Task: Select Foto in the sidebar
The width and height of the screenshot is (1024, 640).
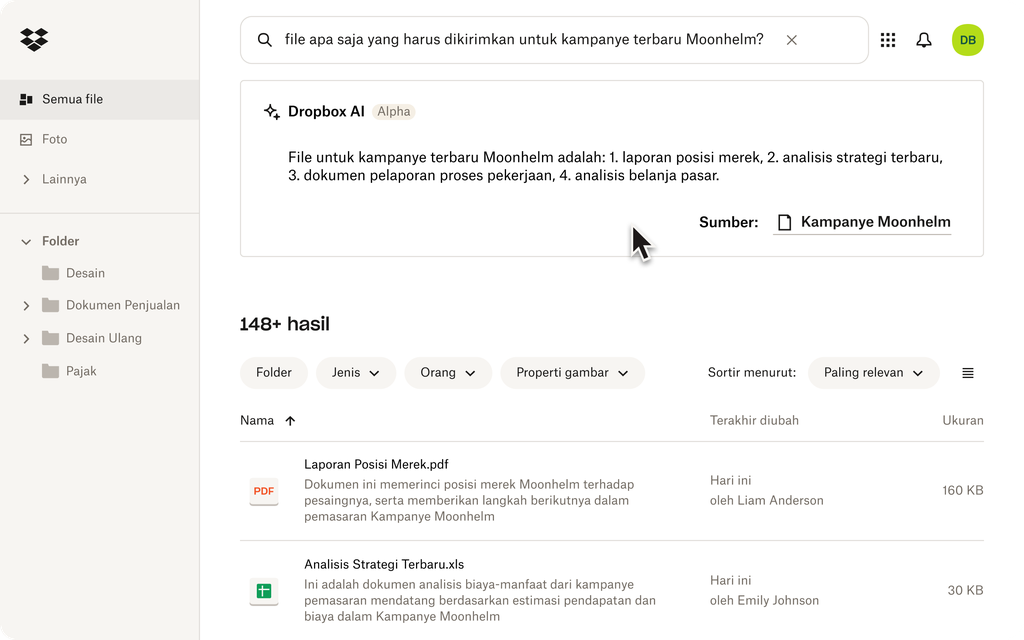Action: tap(54, 139)
